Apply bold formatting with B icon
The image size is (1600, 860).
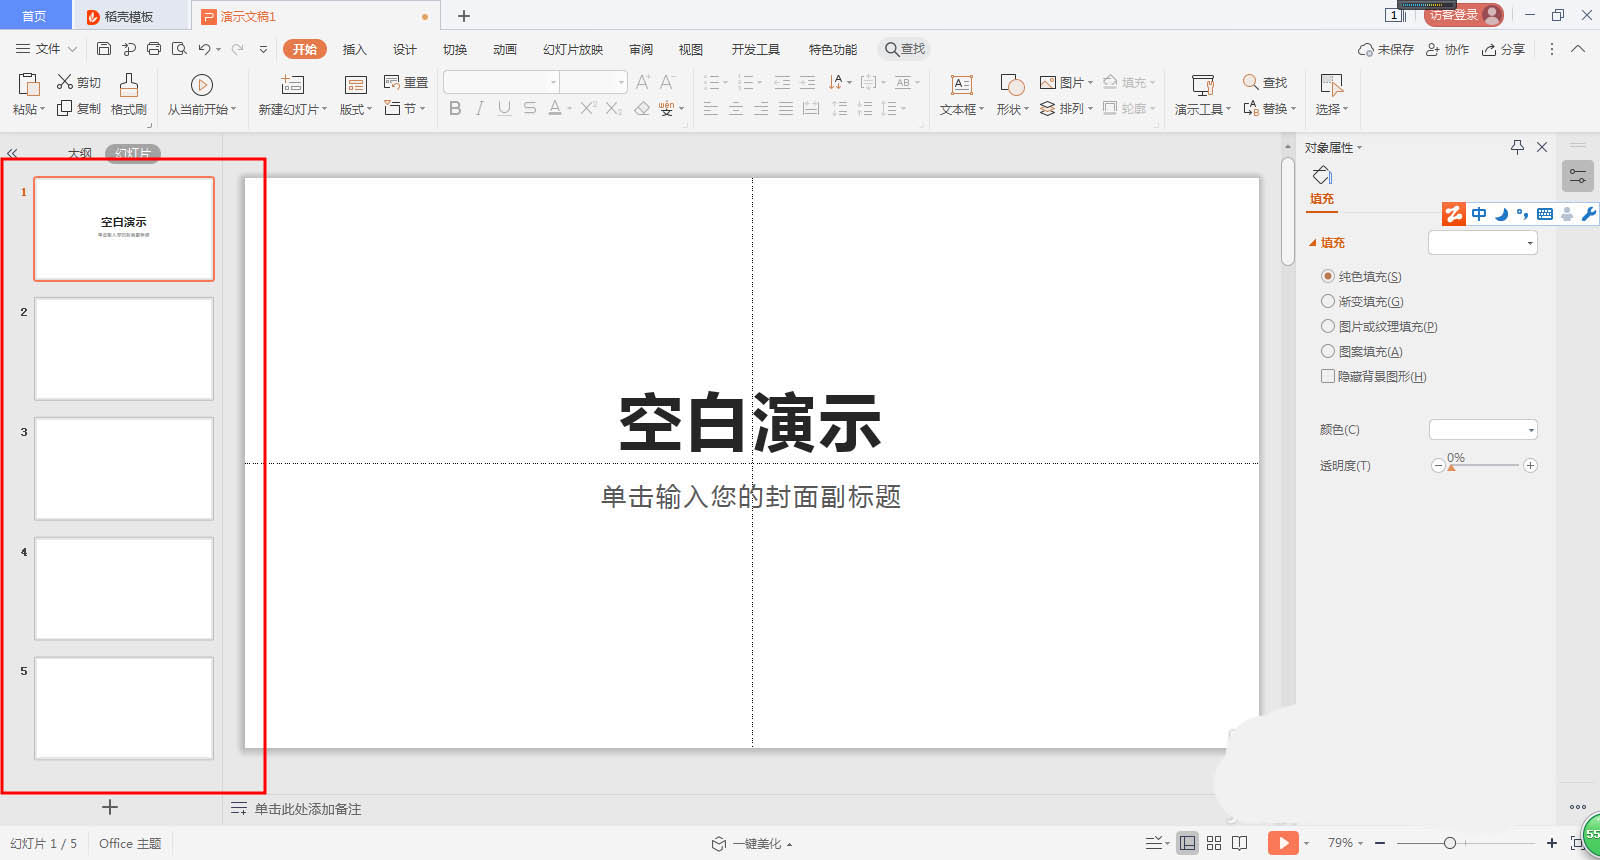(455, 108)
